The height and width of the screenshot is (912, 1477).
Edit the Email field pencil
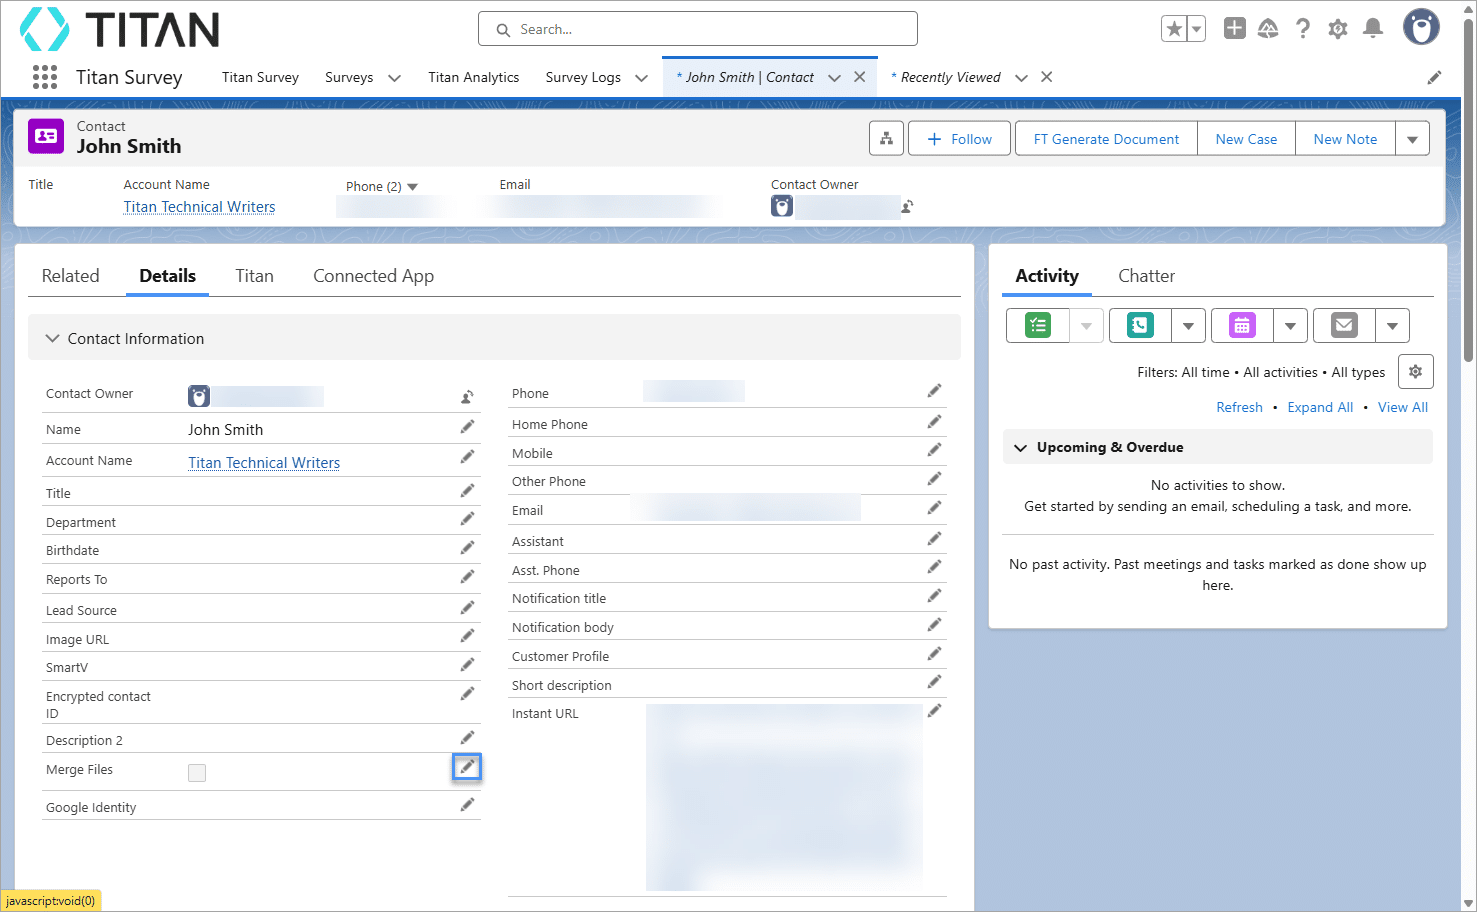934,508
